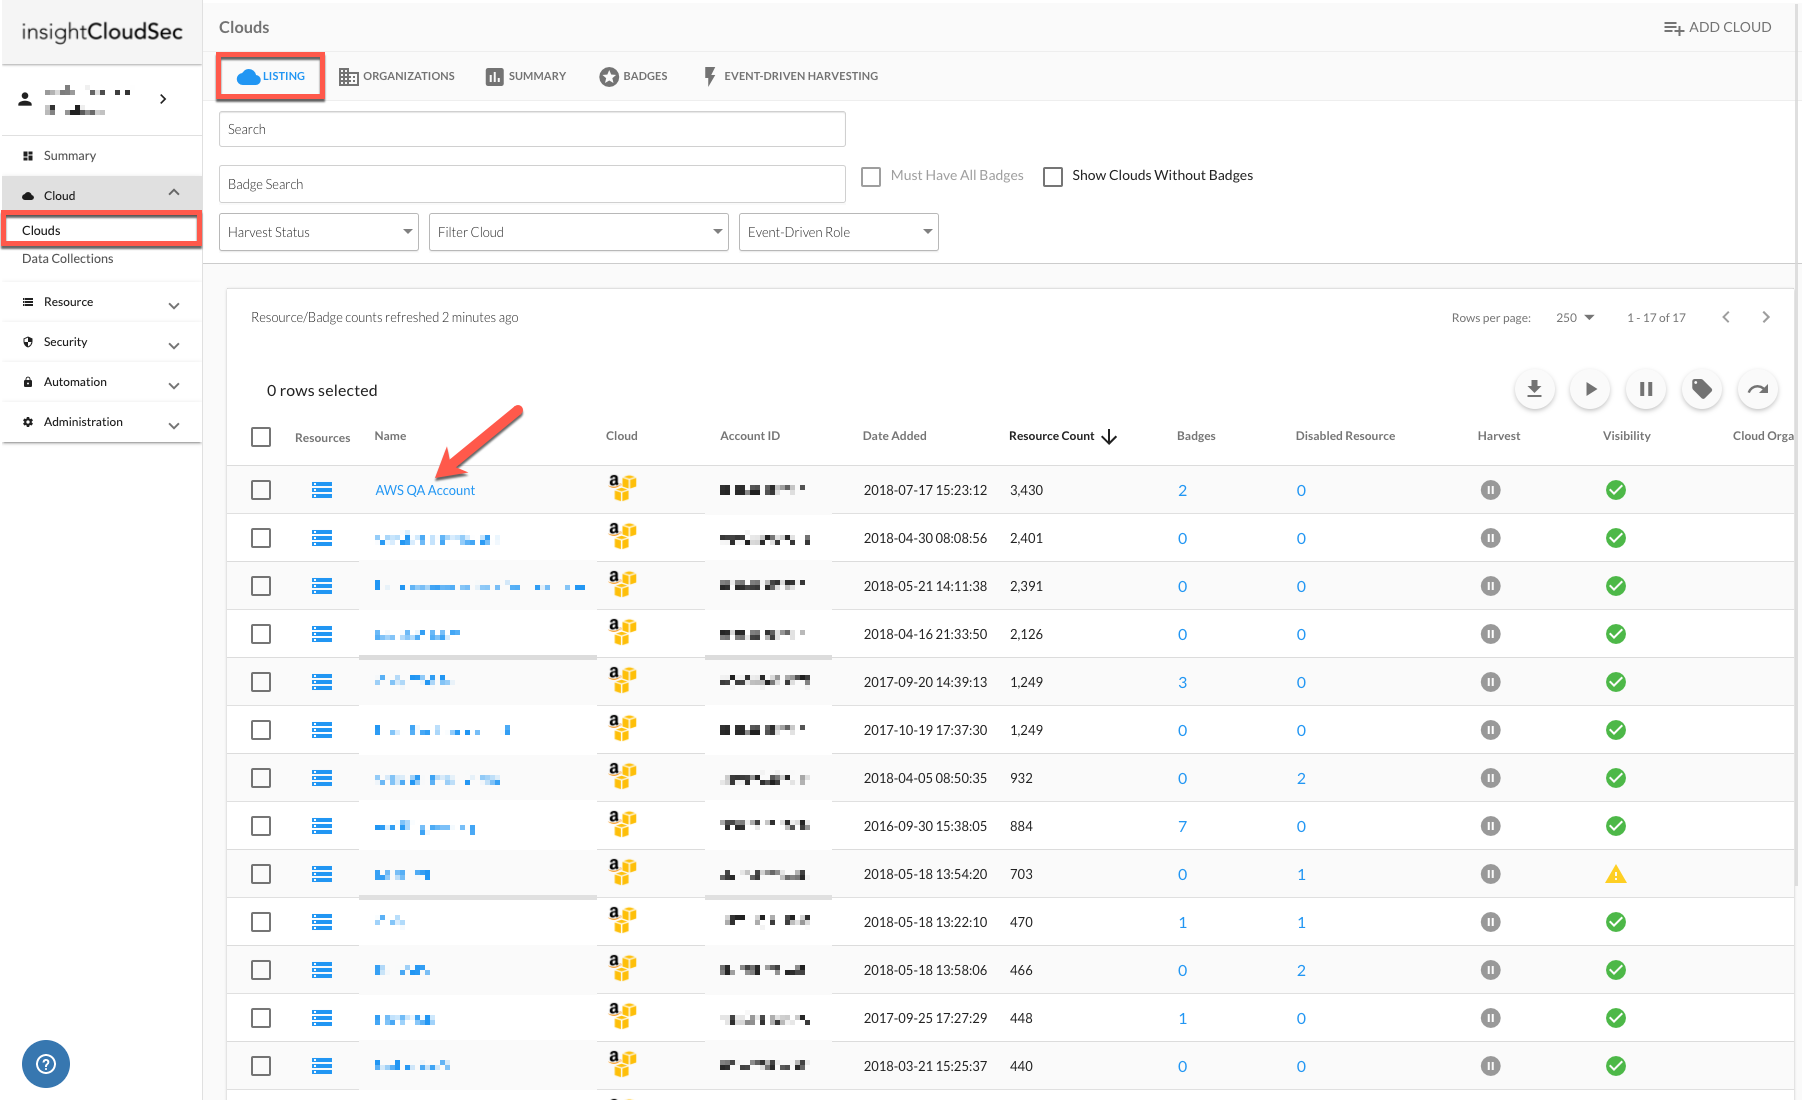Image resolution: width=1802 pixels, height=1100 pixels.
Task: Open resources list icon in the 2,126 row
Action: point(322,634)
